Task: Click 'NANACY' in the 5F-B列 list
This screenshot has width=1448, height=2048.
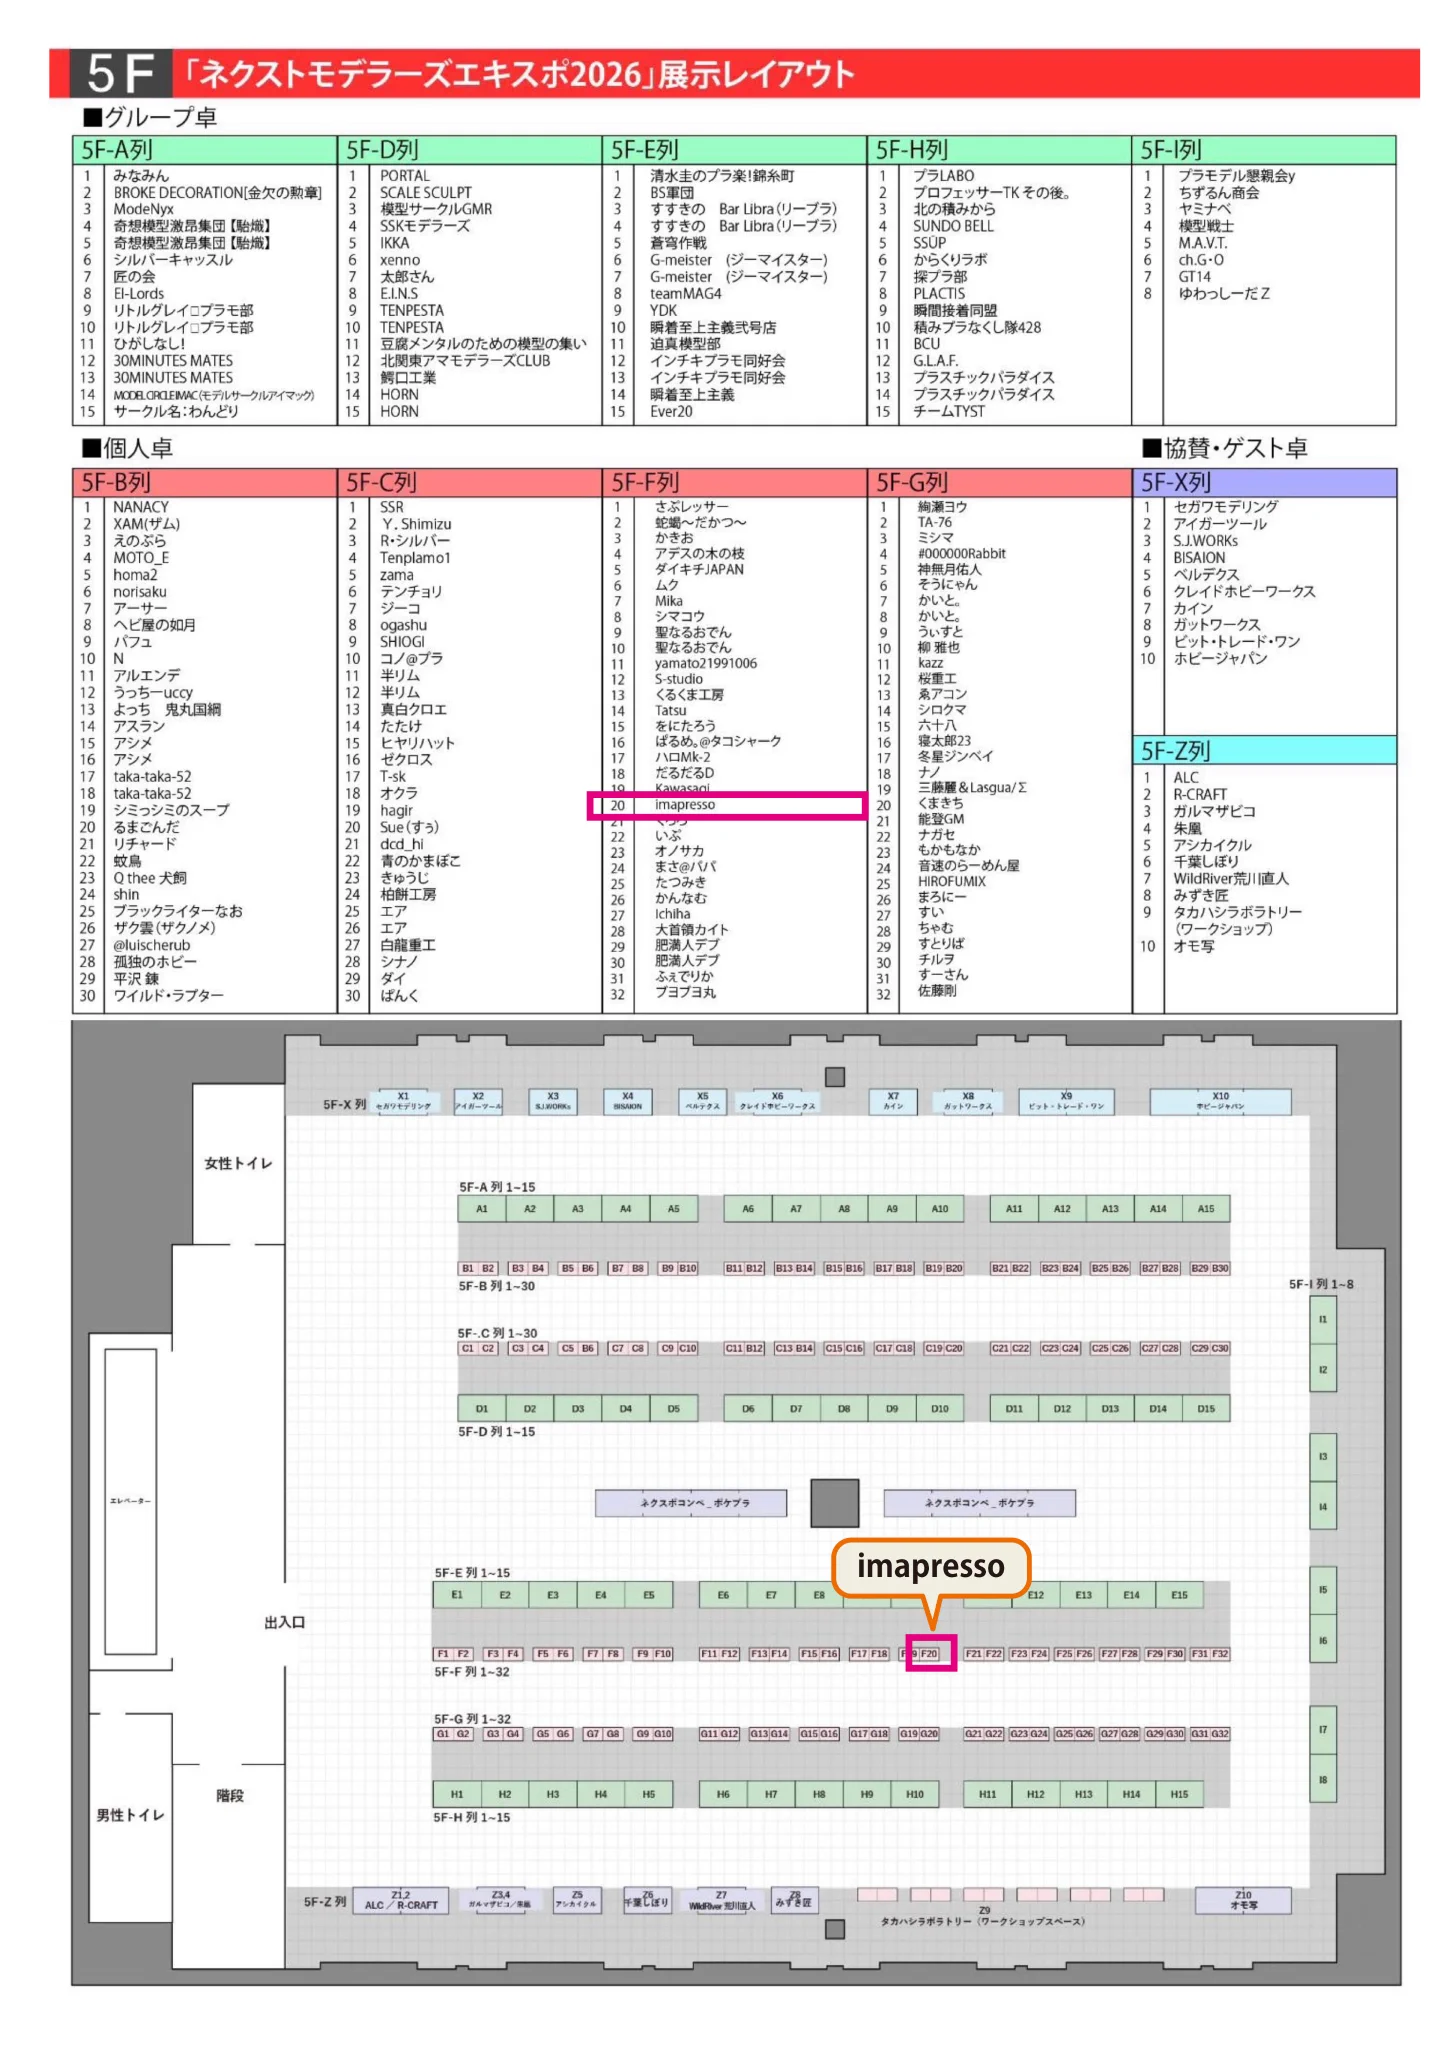Action: 141,507
